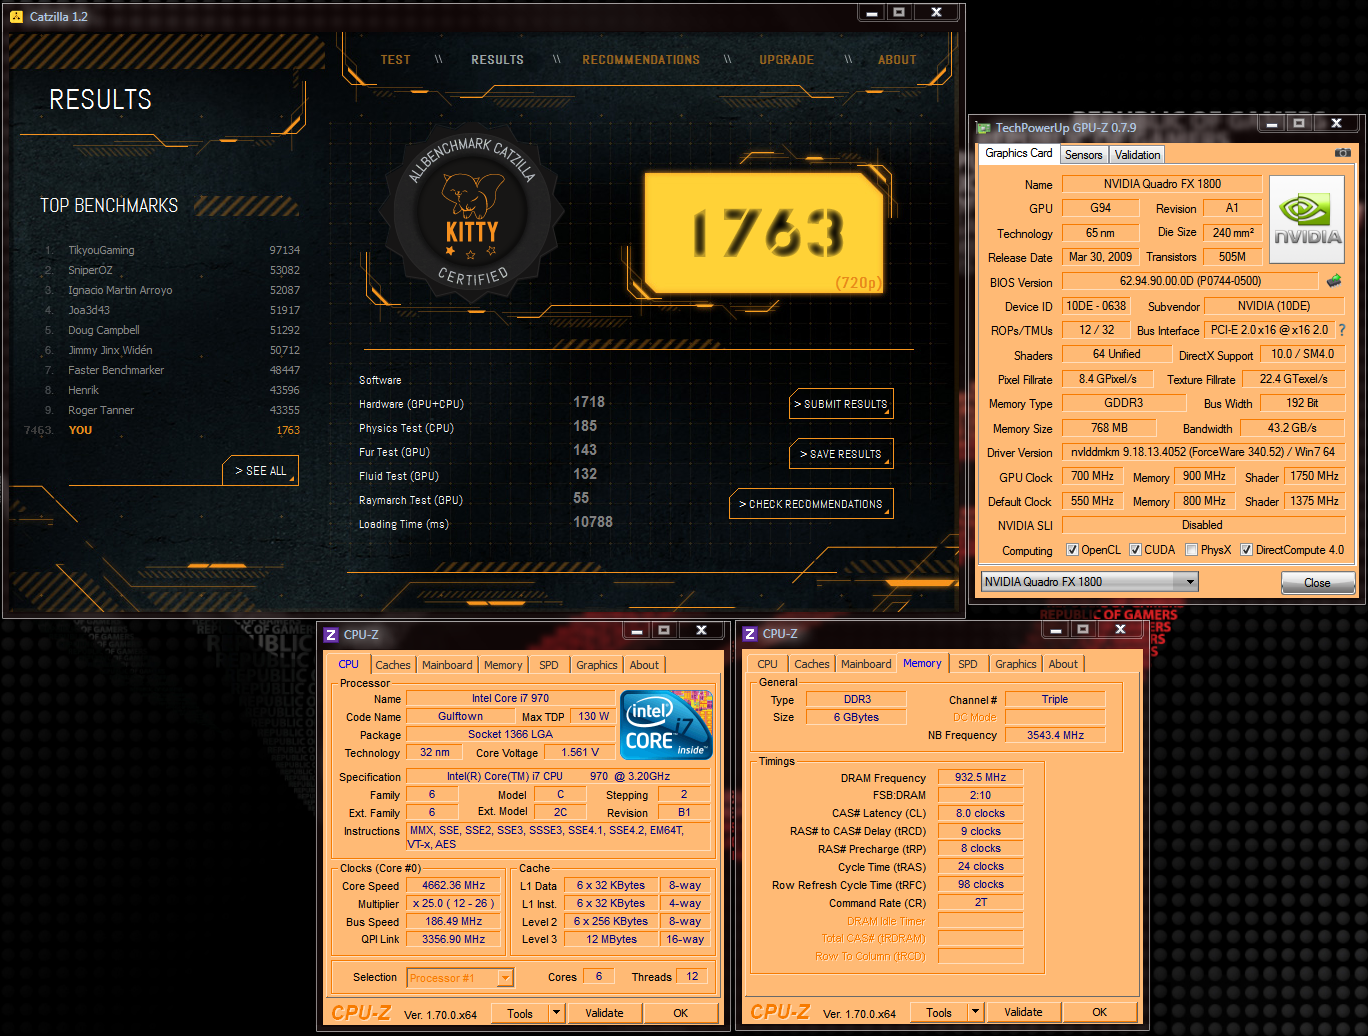Toggle the CUDA checkbox in GPU-Z
1368x1036 pixels.
pos(1135,550)
